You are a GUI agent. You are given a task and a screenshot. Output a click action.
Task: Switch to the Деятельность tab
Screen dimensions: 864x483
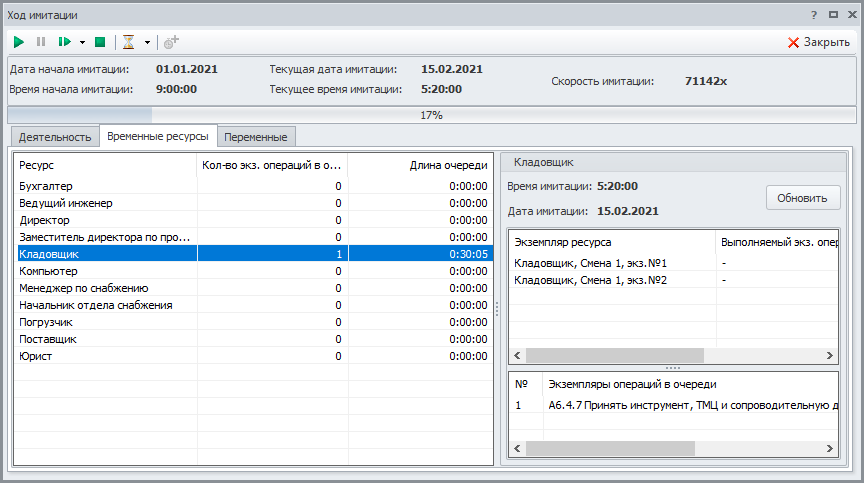point(54,137)
